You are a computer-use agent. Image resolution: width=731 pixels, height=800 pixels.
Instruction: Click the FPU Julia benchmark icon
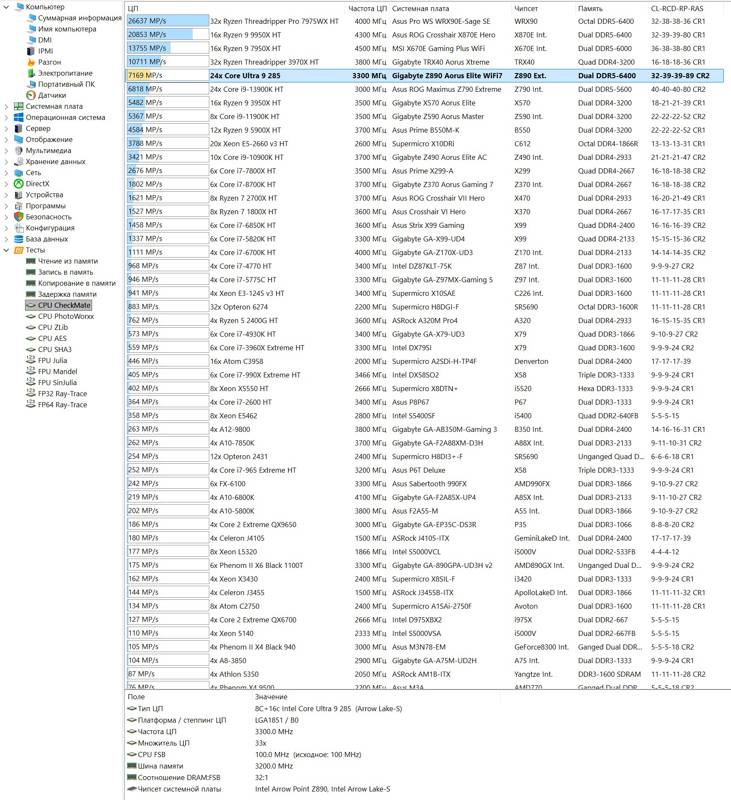pos(30,360)
